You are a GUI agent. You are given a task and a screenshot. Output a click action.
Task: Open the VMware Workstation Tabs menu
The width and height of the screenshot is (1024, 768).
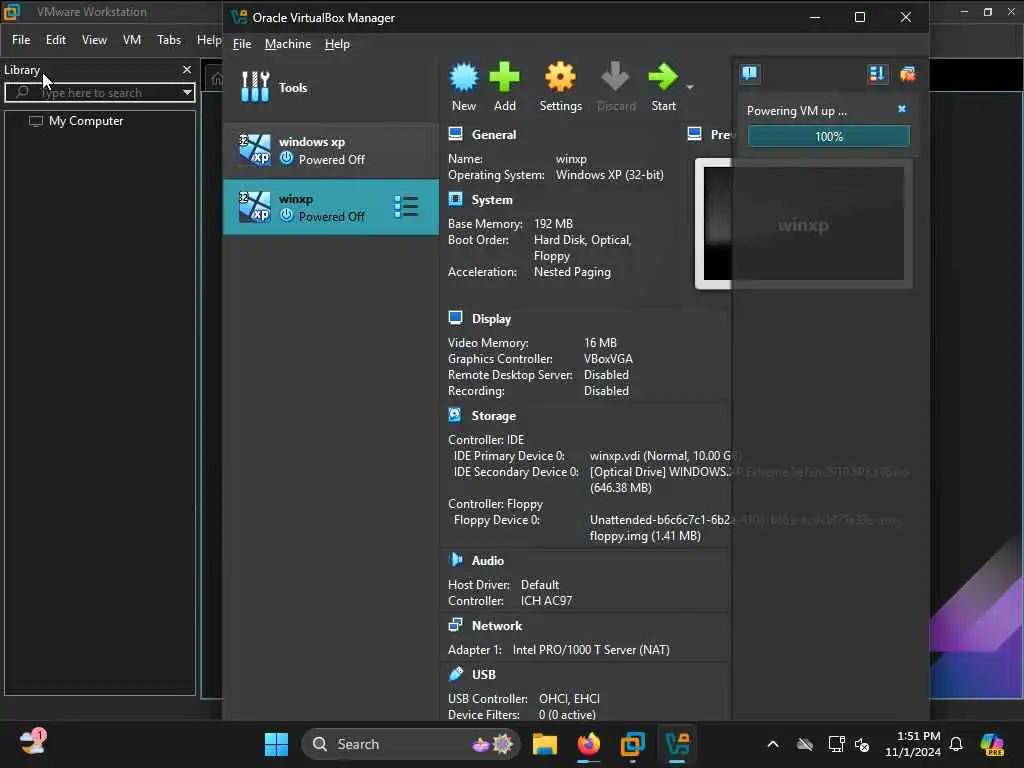(x=169, y=40)
